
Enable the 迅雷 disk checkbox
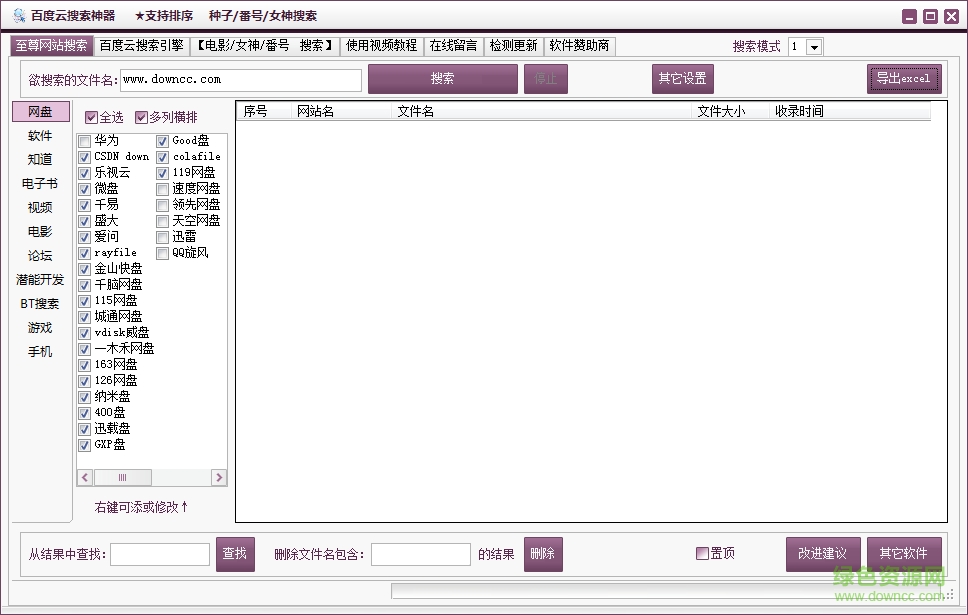(161, 236)
